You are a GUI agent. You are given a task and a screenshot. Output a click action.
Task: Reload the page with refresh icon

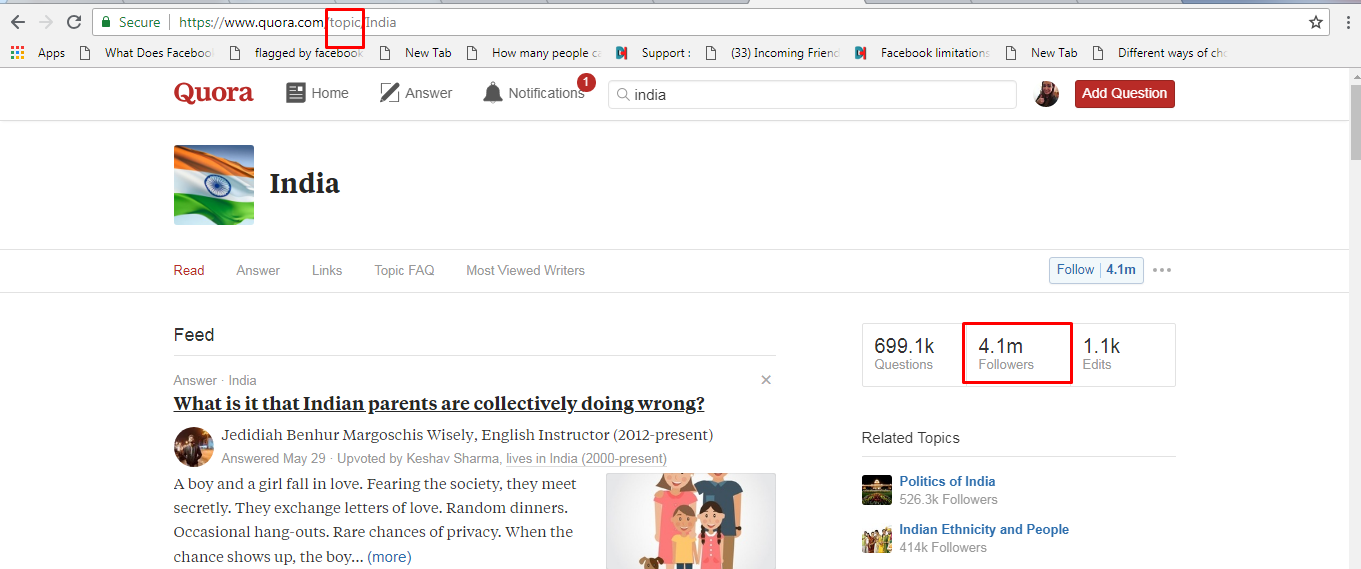pos(74,22)
